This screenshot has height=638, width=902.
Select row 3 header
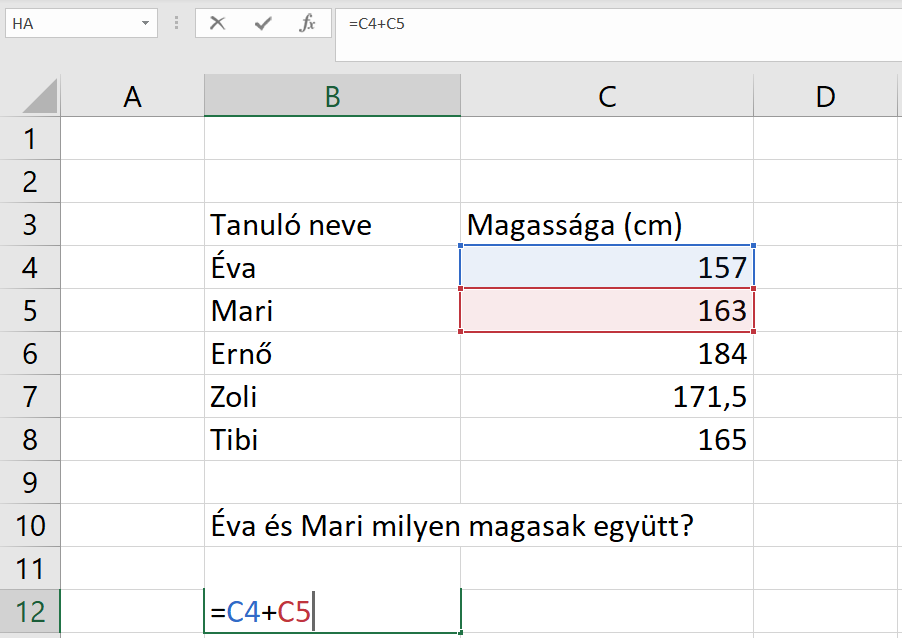pos(30,225)
